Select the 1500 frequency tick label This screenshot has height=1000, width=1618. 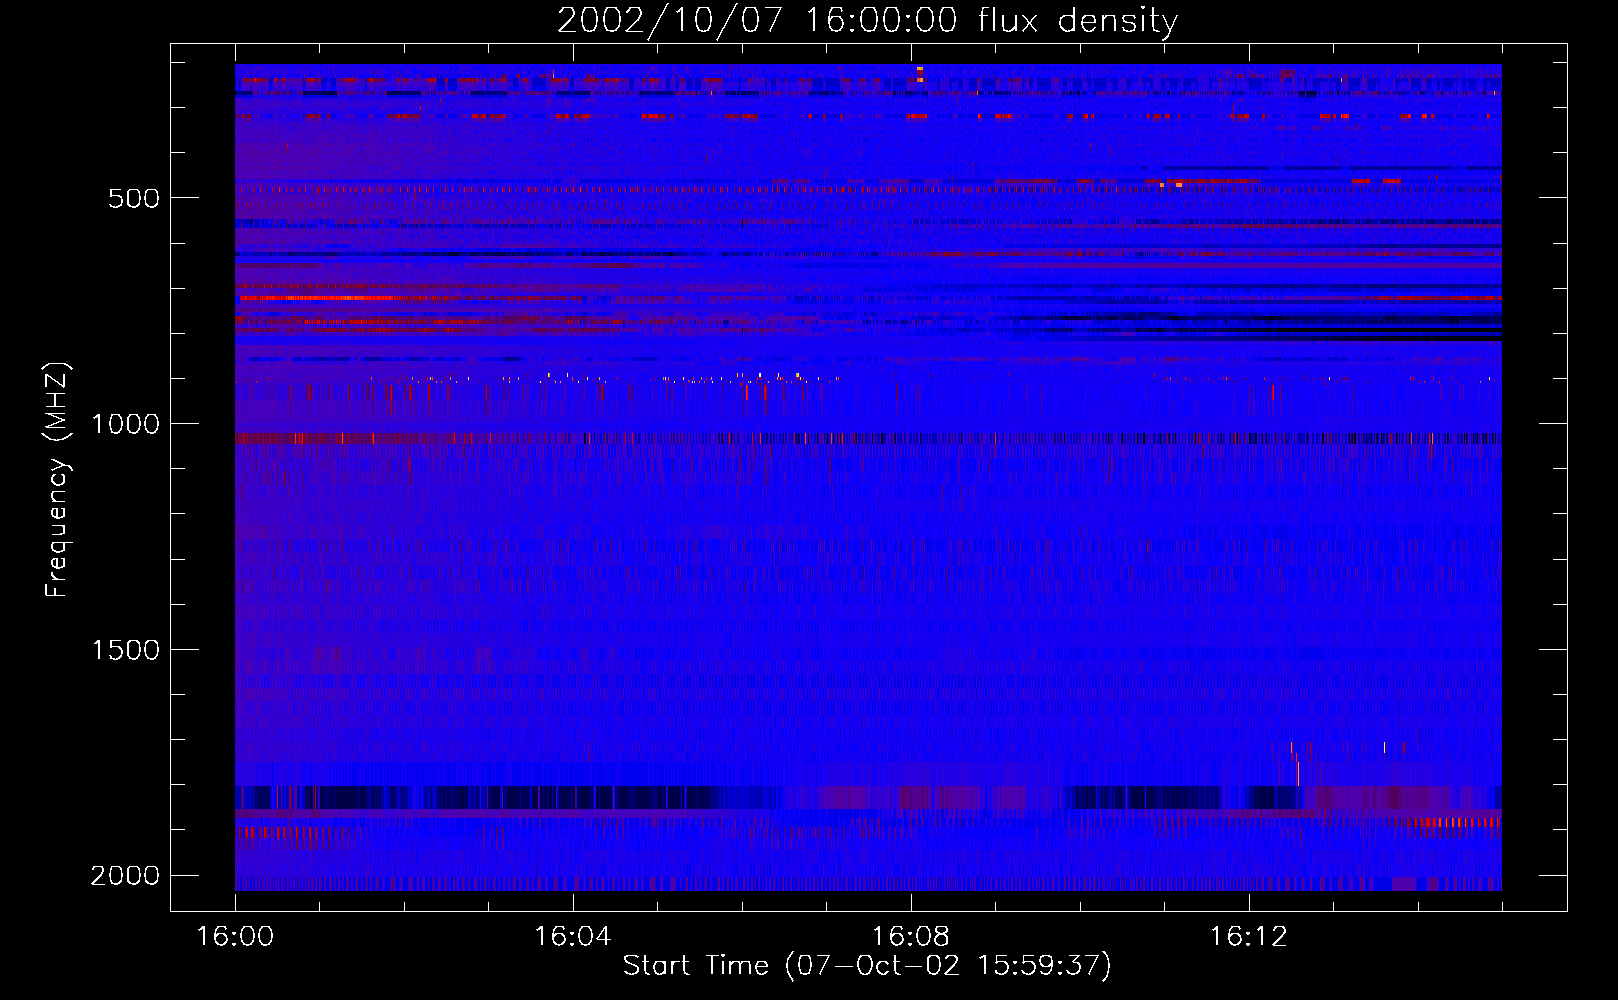[125, 650]
